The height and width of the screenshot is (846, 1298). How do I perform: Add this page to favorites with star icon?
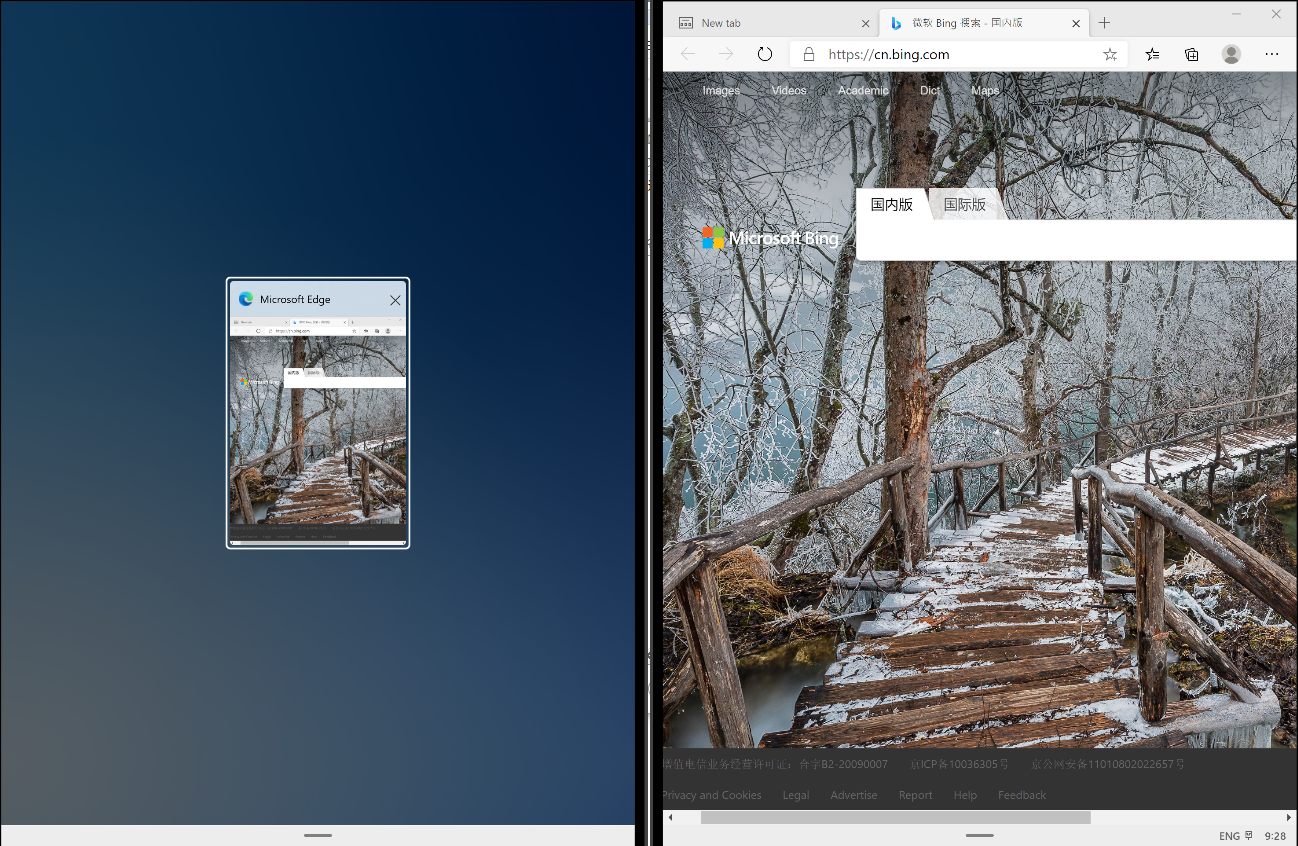coord(1110,55)
